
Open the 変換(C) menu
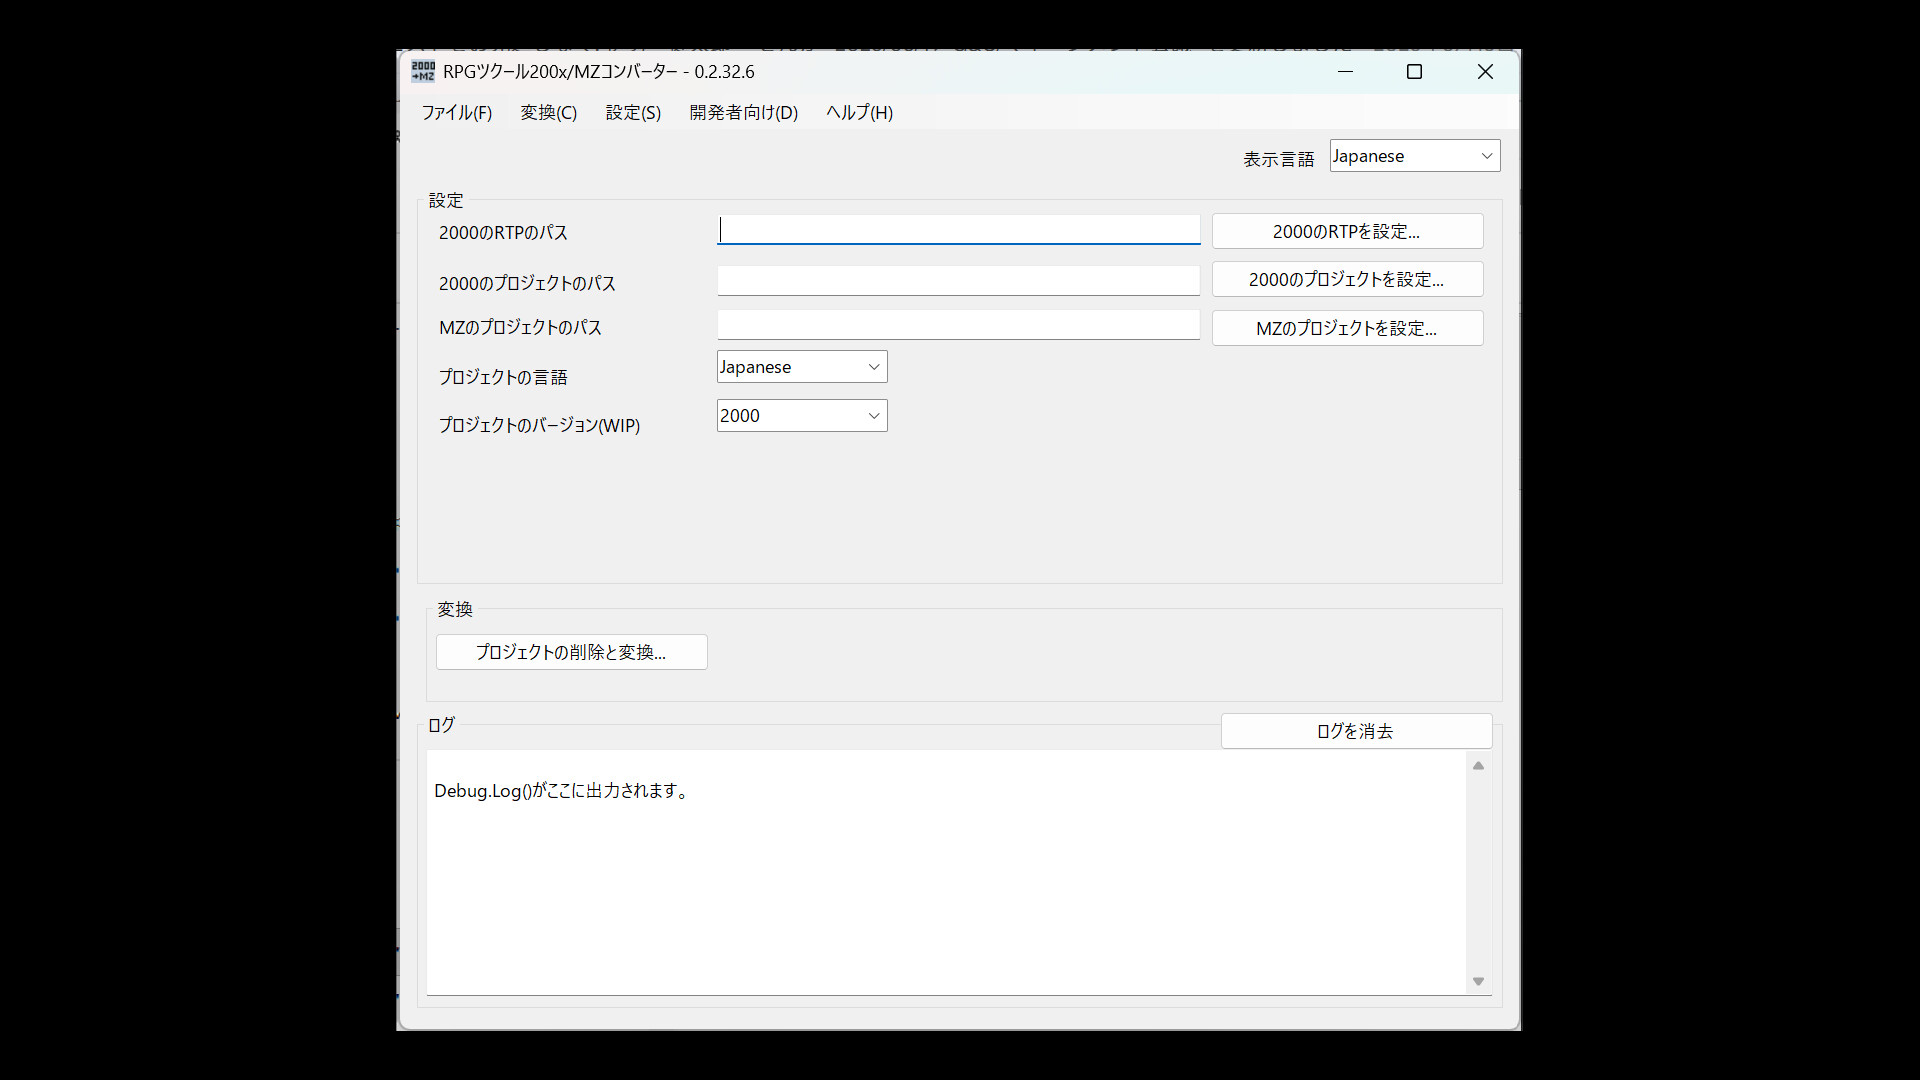pos(548,113)
